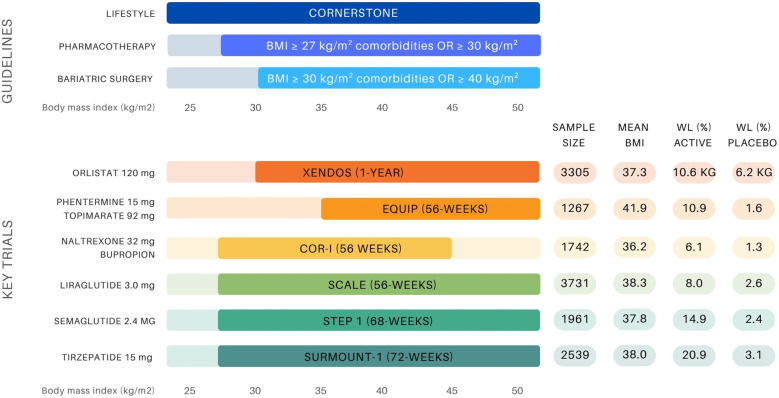779x398 pixels.
Task: Click the 3305 sample size pill
Action: (x=575, y=172)
